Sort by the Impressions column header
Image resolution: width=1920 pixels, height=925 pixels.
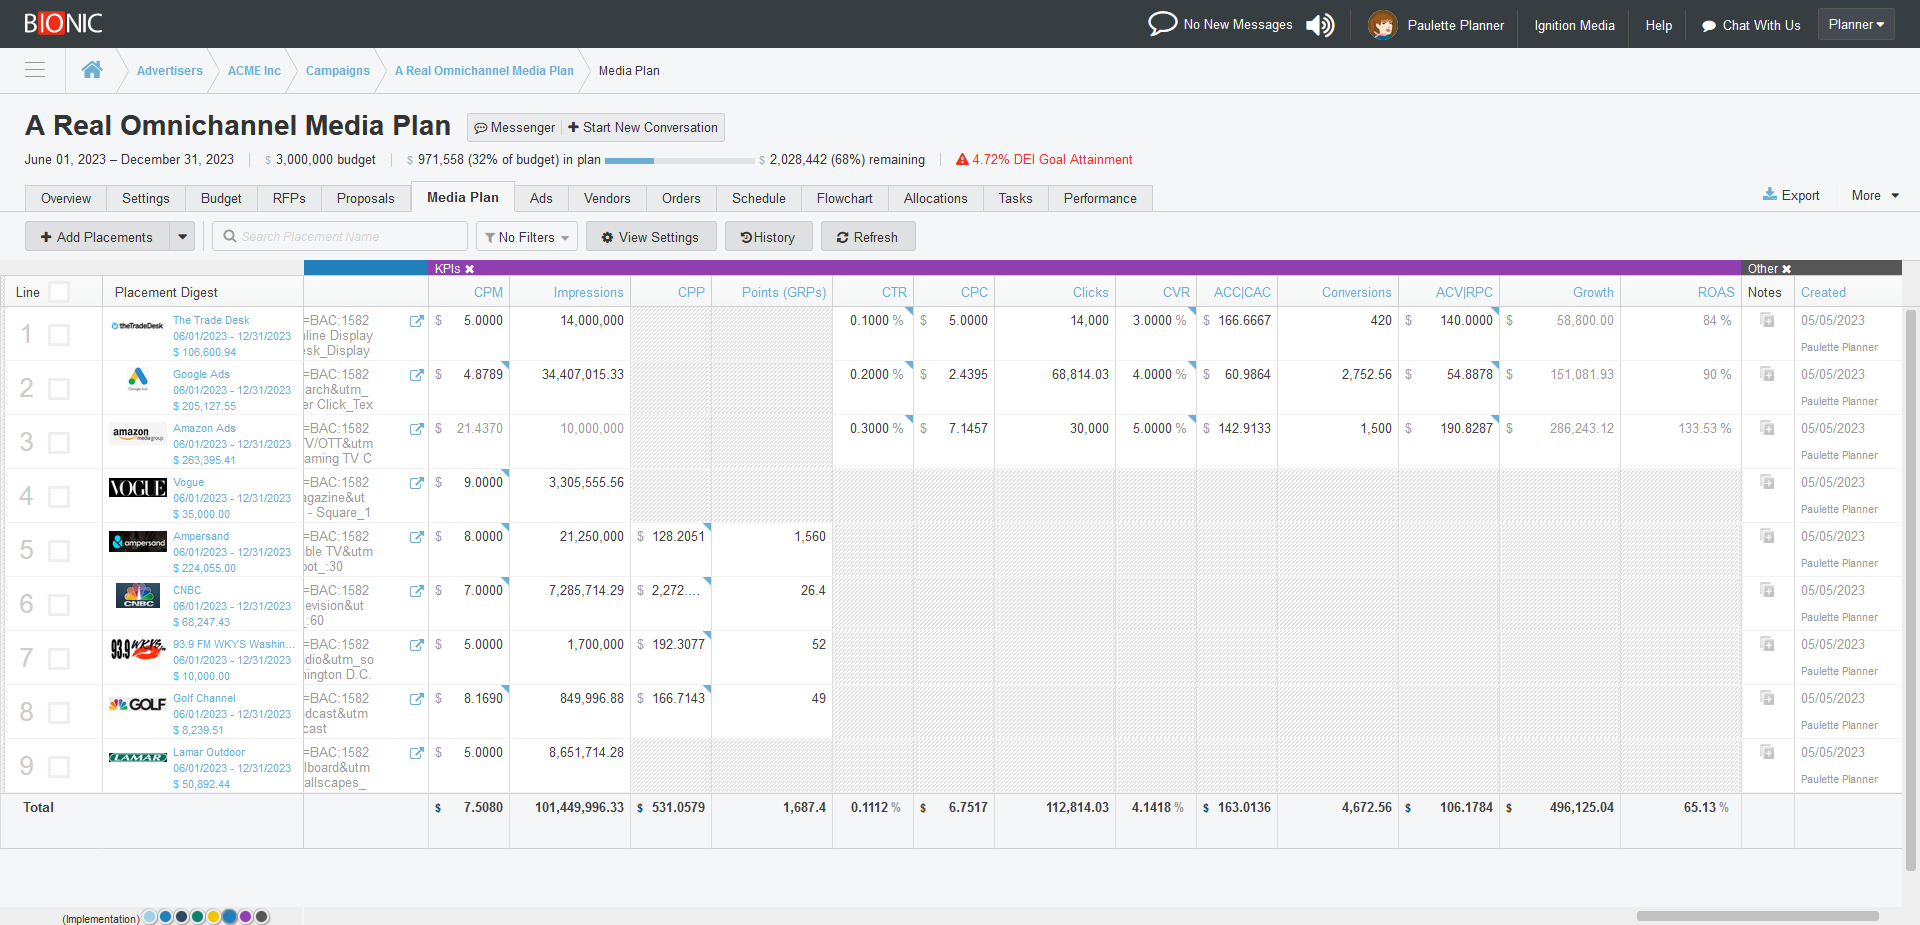(x=588, y=292)
